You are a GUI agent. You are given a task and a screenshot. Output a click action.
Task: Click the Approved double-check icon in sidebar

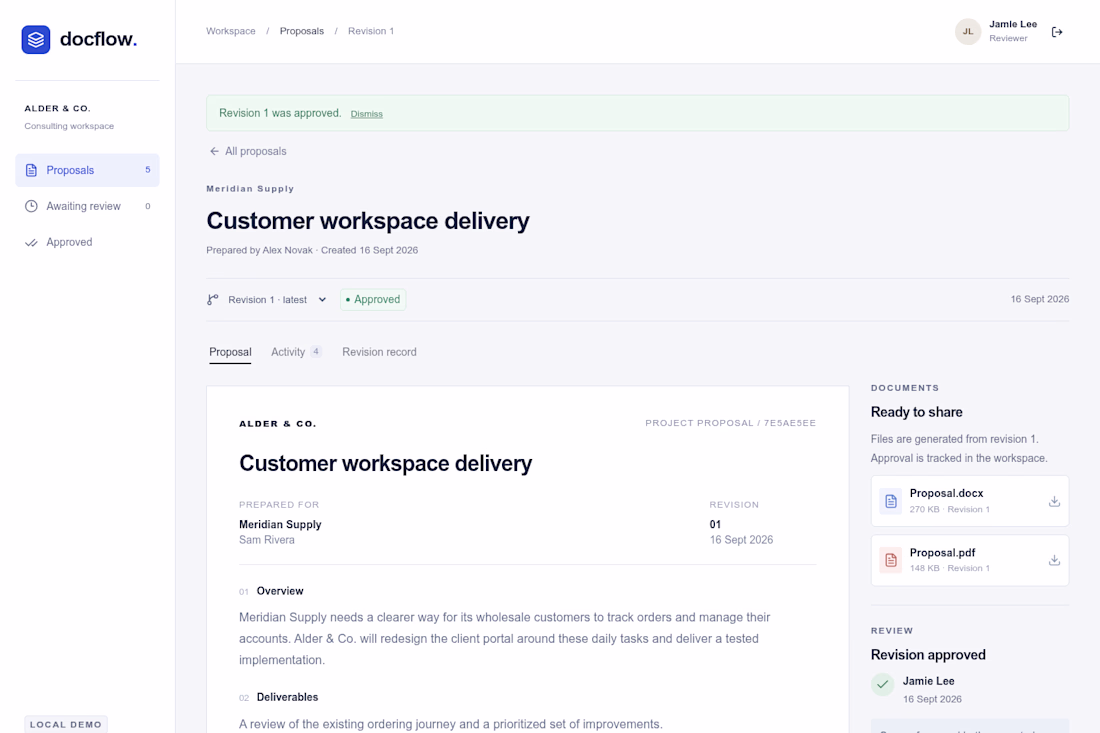click(32, 243)
